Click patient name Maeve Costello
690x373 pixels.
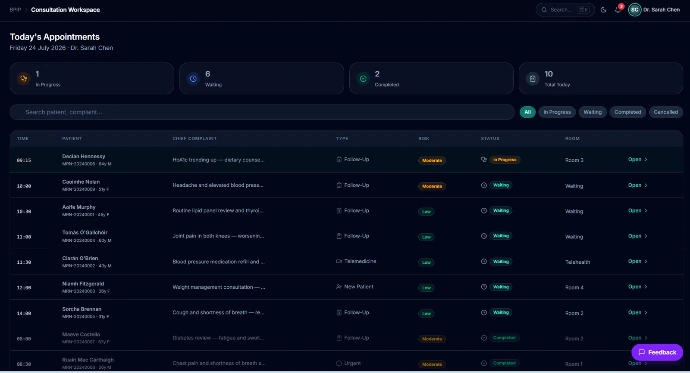[x=81, y=334]
